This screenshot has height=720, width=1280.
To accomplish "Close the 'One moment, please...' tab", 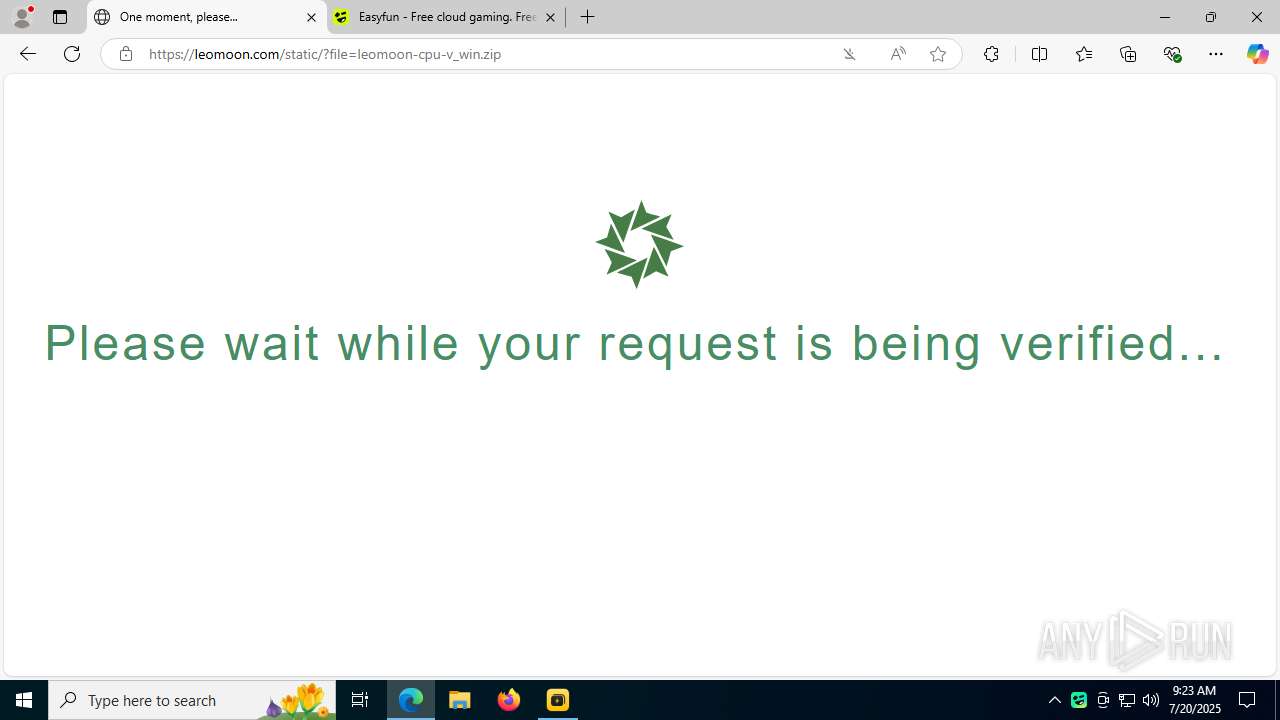I will (x=311, y=17).
